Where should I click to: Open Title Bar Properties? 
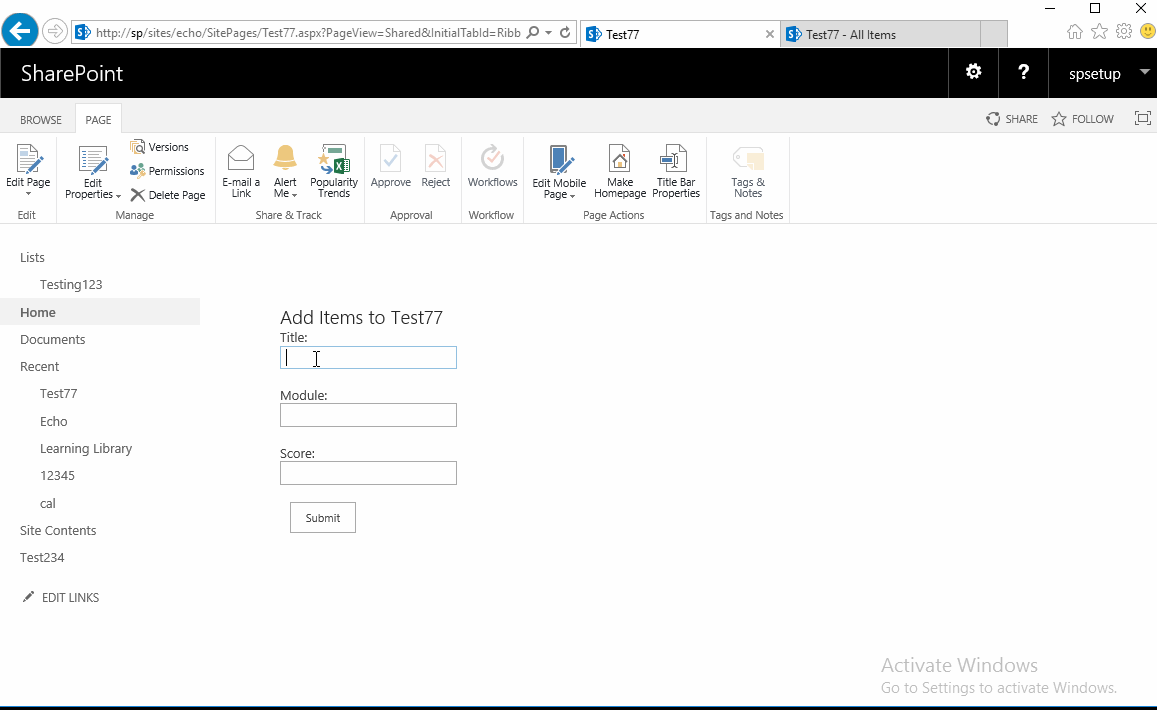click(x=675, y=170)
